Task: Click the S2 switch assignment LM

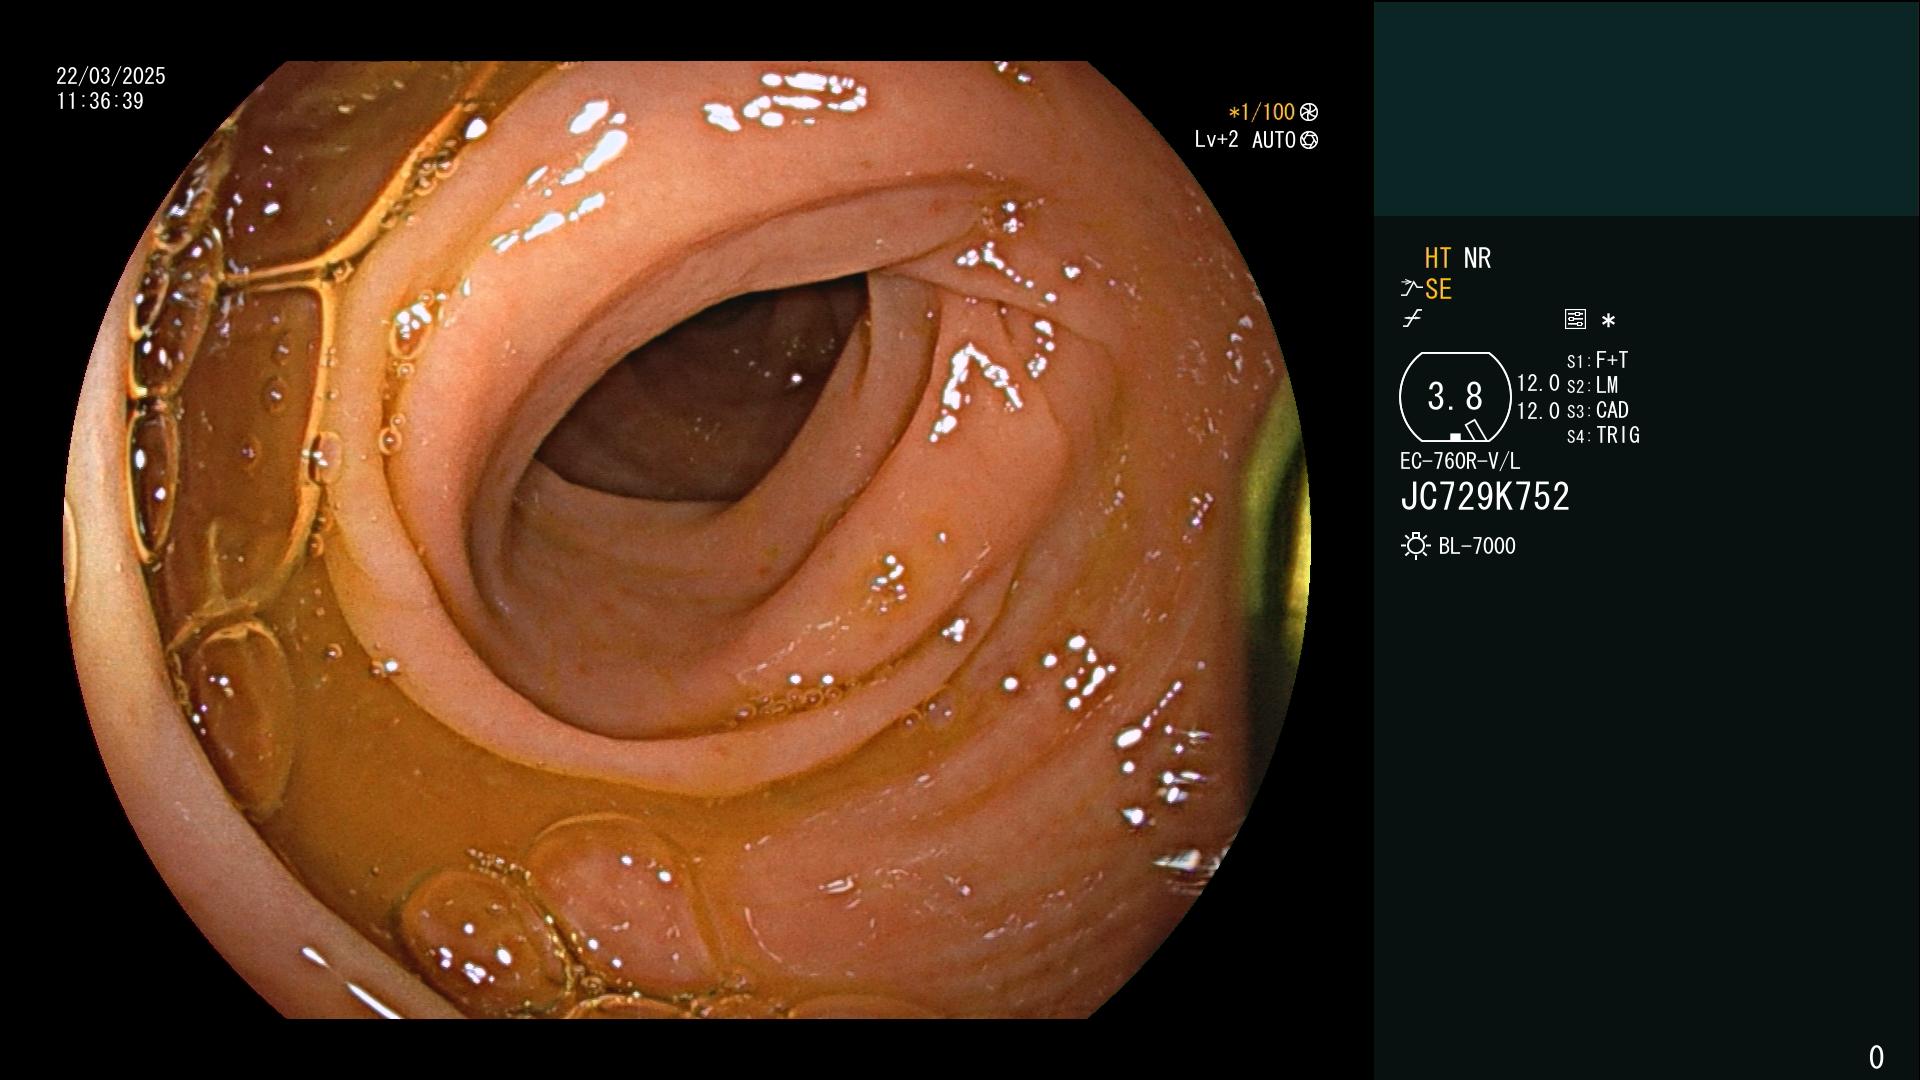Action: coord(1593,385)
